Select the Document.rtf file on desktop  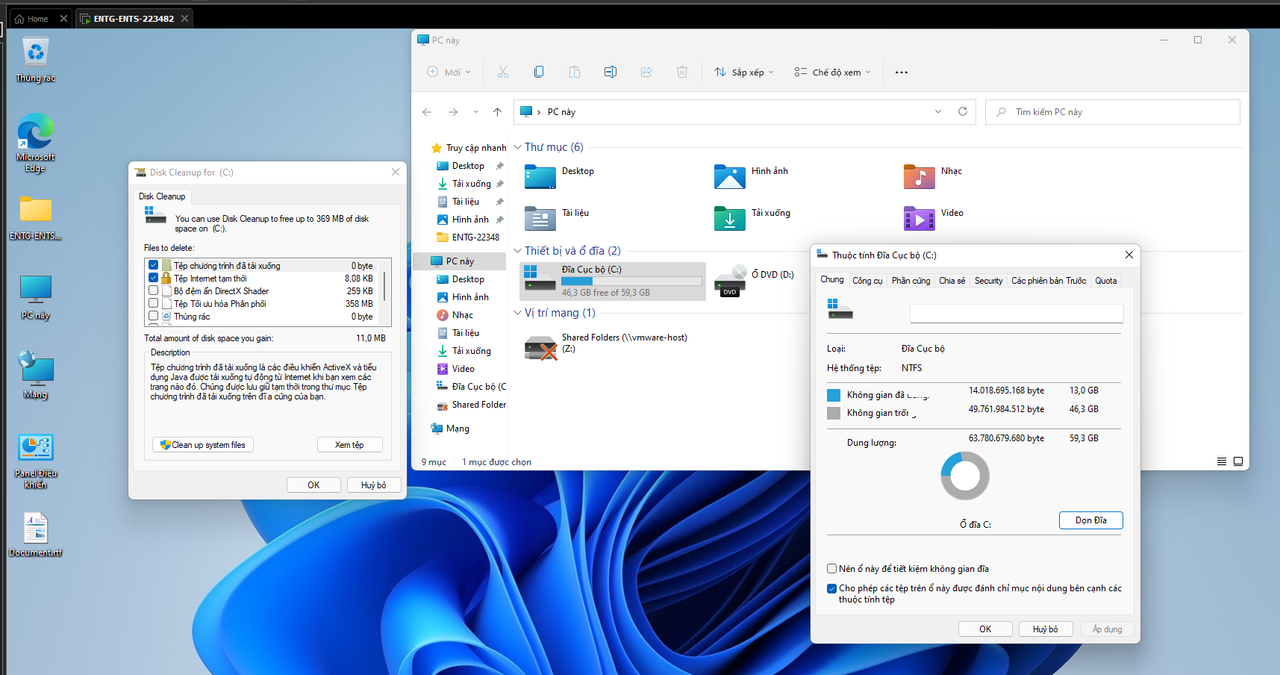pos(35,535)
